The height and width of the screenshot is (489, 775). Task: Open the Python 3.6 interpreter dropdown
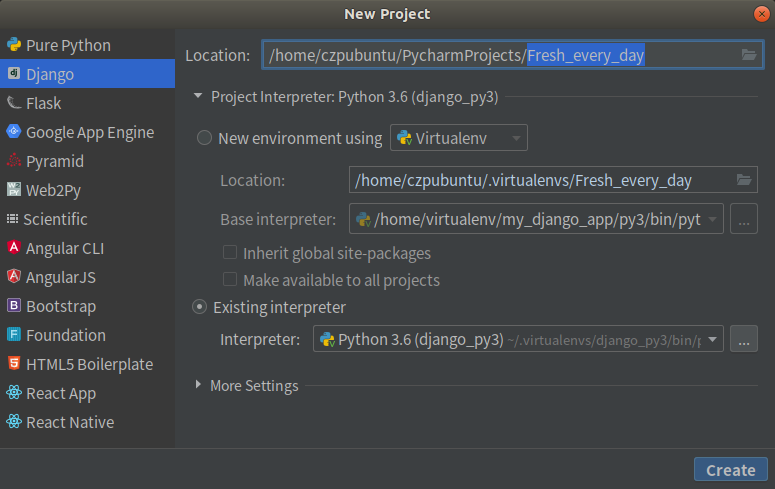coord(518,340)
